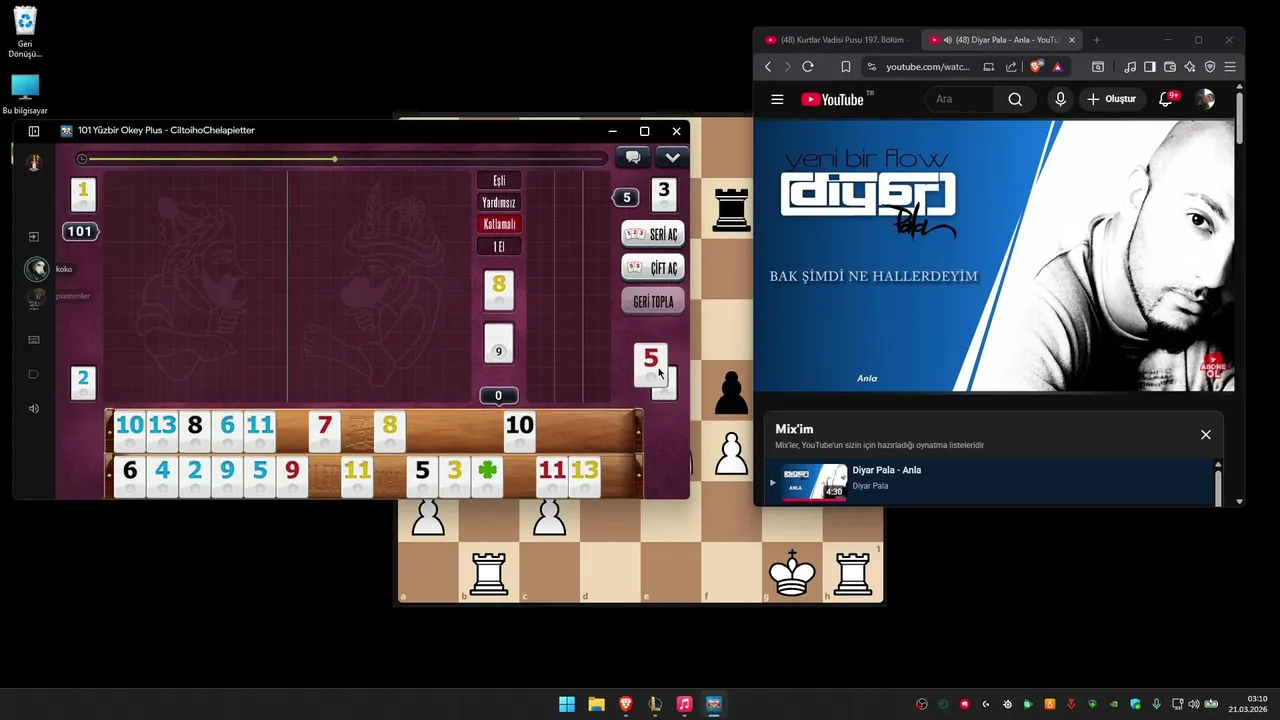Click the exit table icon in Okey sidebar

tap(34, 237)
